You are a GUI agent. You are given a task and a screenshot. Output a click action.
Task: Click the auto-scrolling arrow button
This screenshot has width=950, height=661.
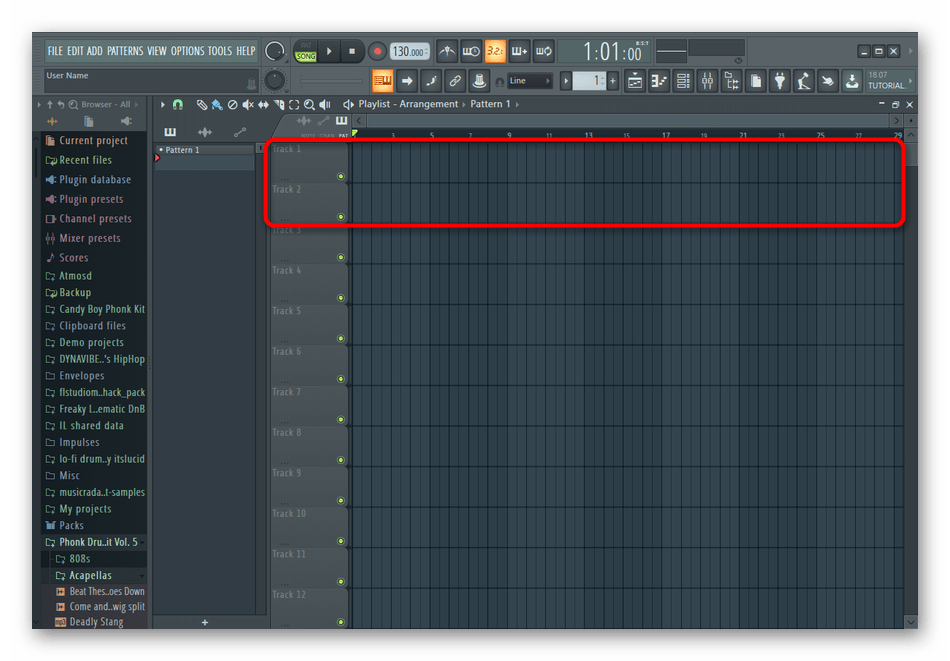click(x=407, y=81)
